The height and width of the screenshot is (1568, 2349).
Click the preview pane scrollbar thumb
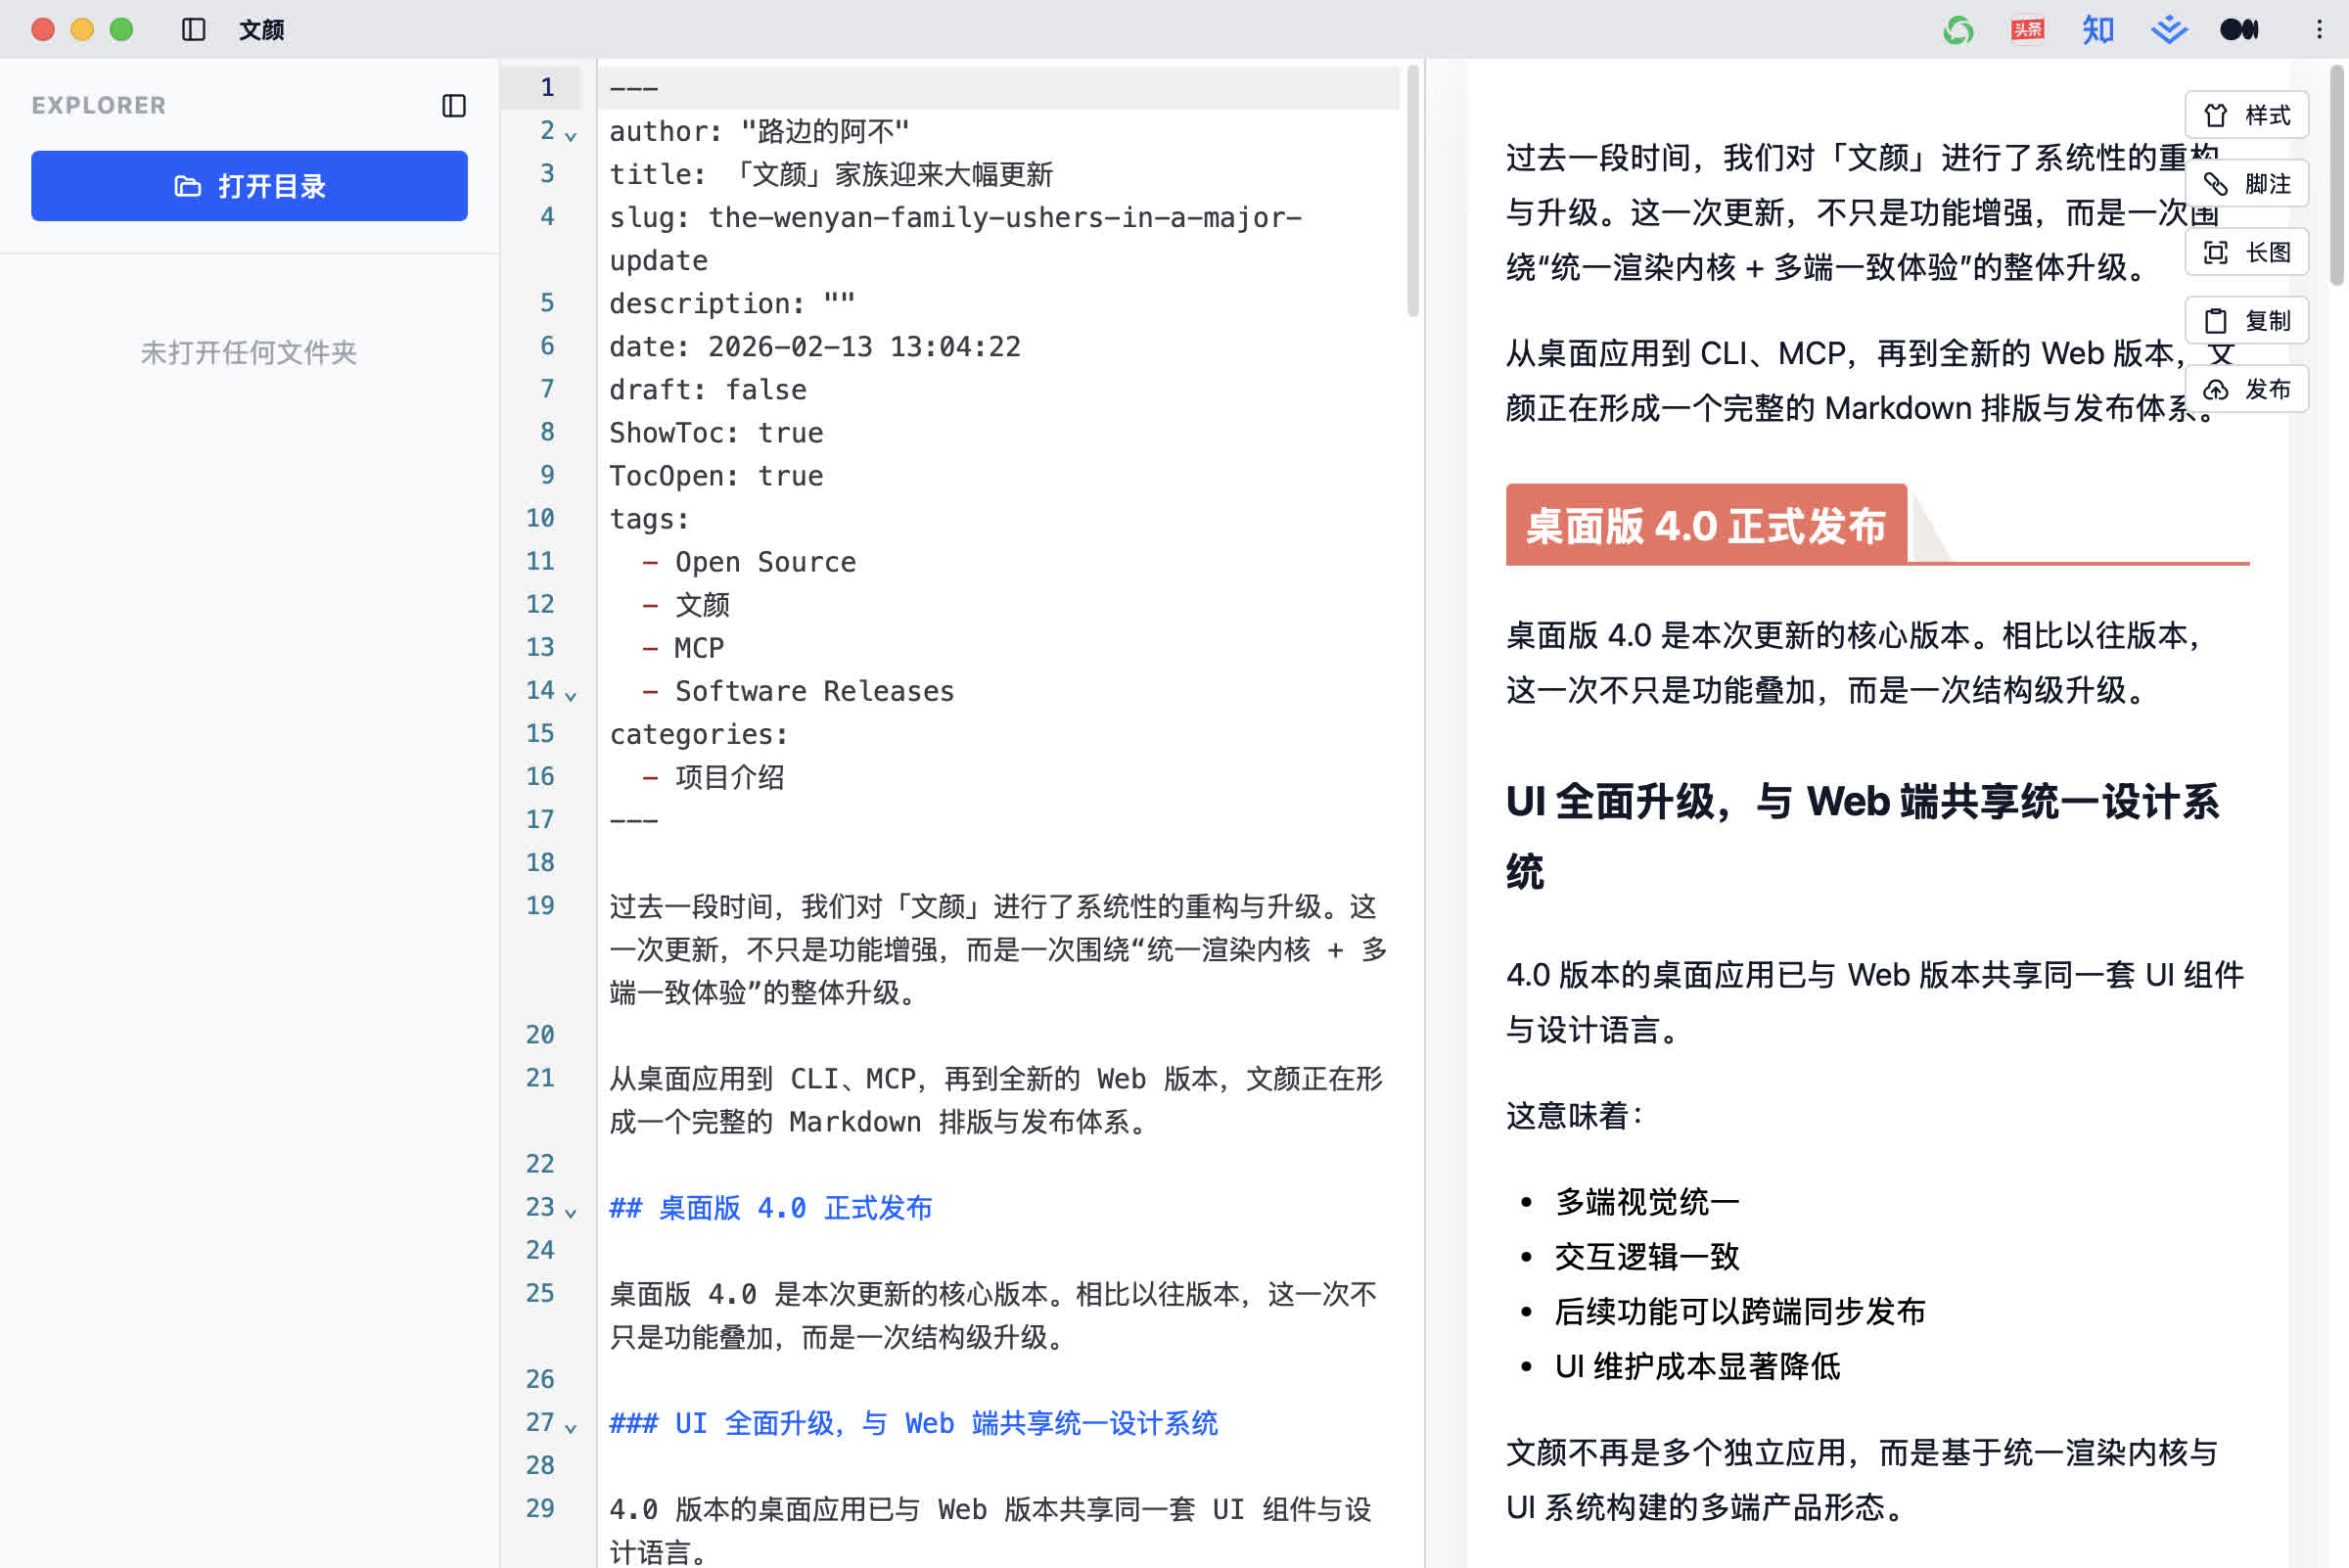pos(2336,175)
